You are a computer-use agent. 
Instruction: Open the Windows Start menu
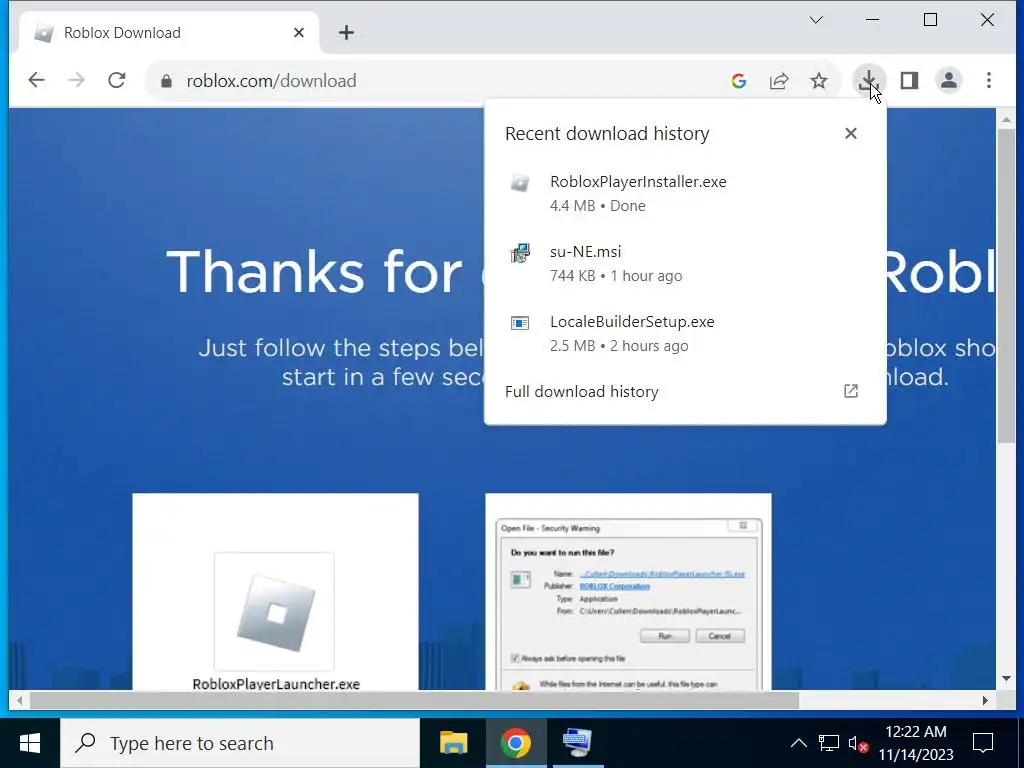click(30, 743)
